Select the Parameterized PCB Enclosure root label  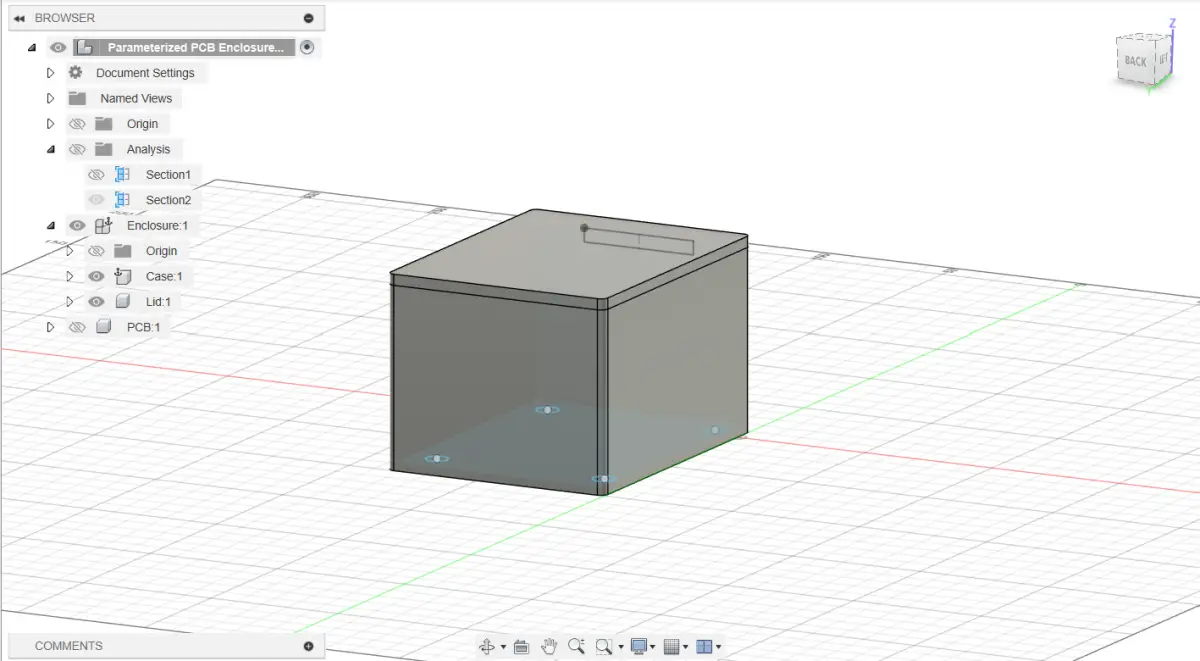(196, 47)
